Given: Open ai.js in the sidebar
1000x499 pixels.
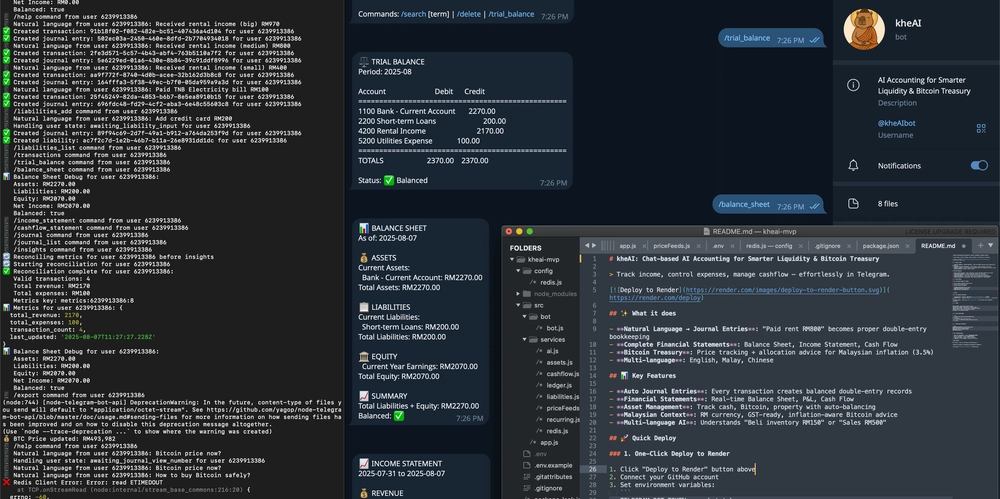Looking at the screenshot, I should pyautogui.click(x=552, y=351).
